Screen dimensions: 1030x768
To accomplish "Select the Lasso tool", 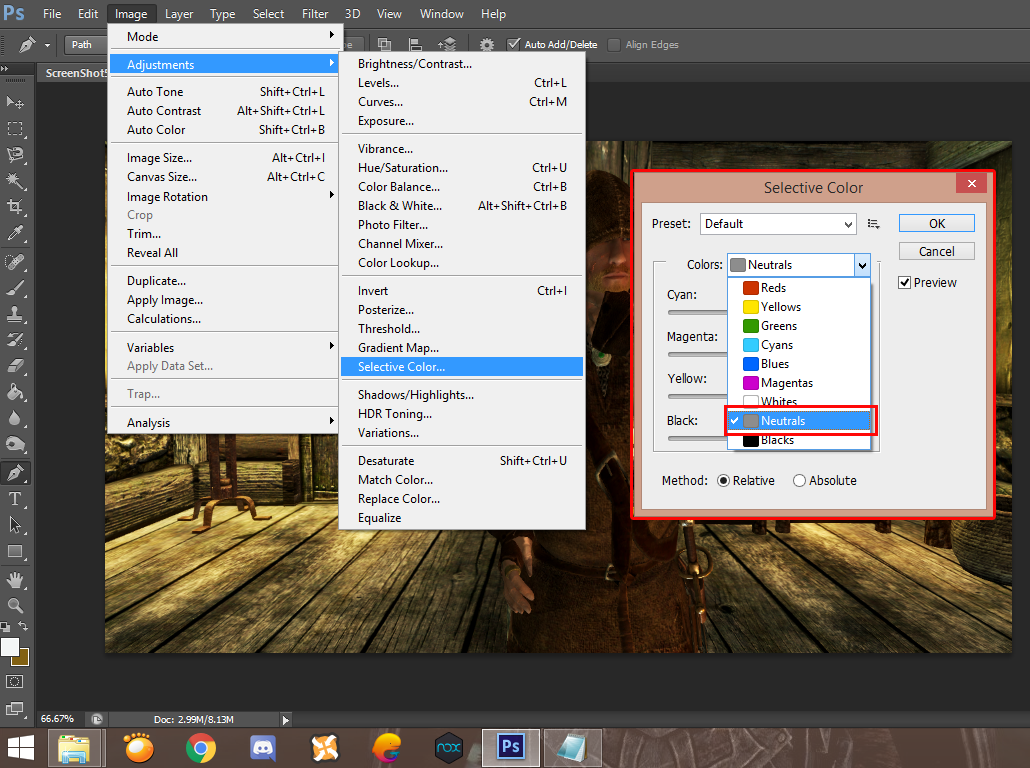I will 15,155.
